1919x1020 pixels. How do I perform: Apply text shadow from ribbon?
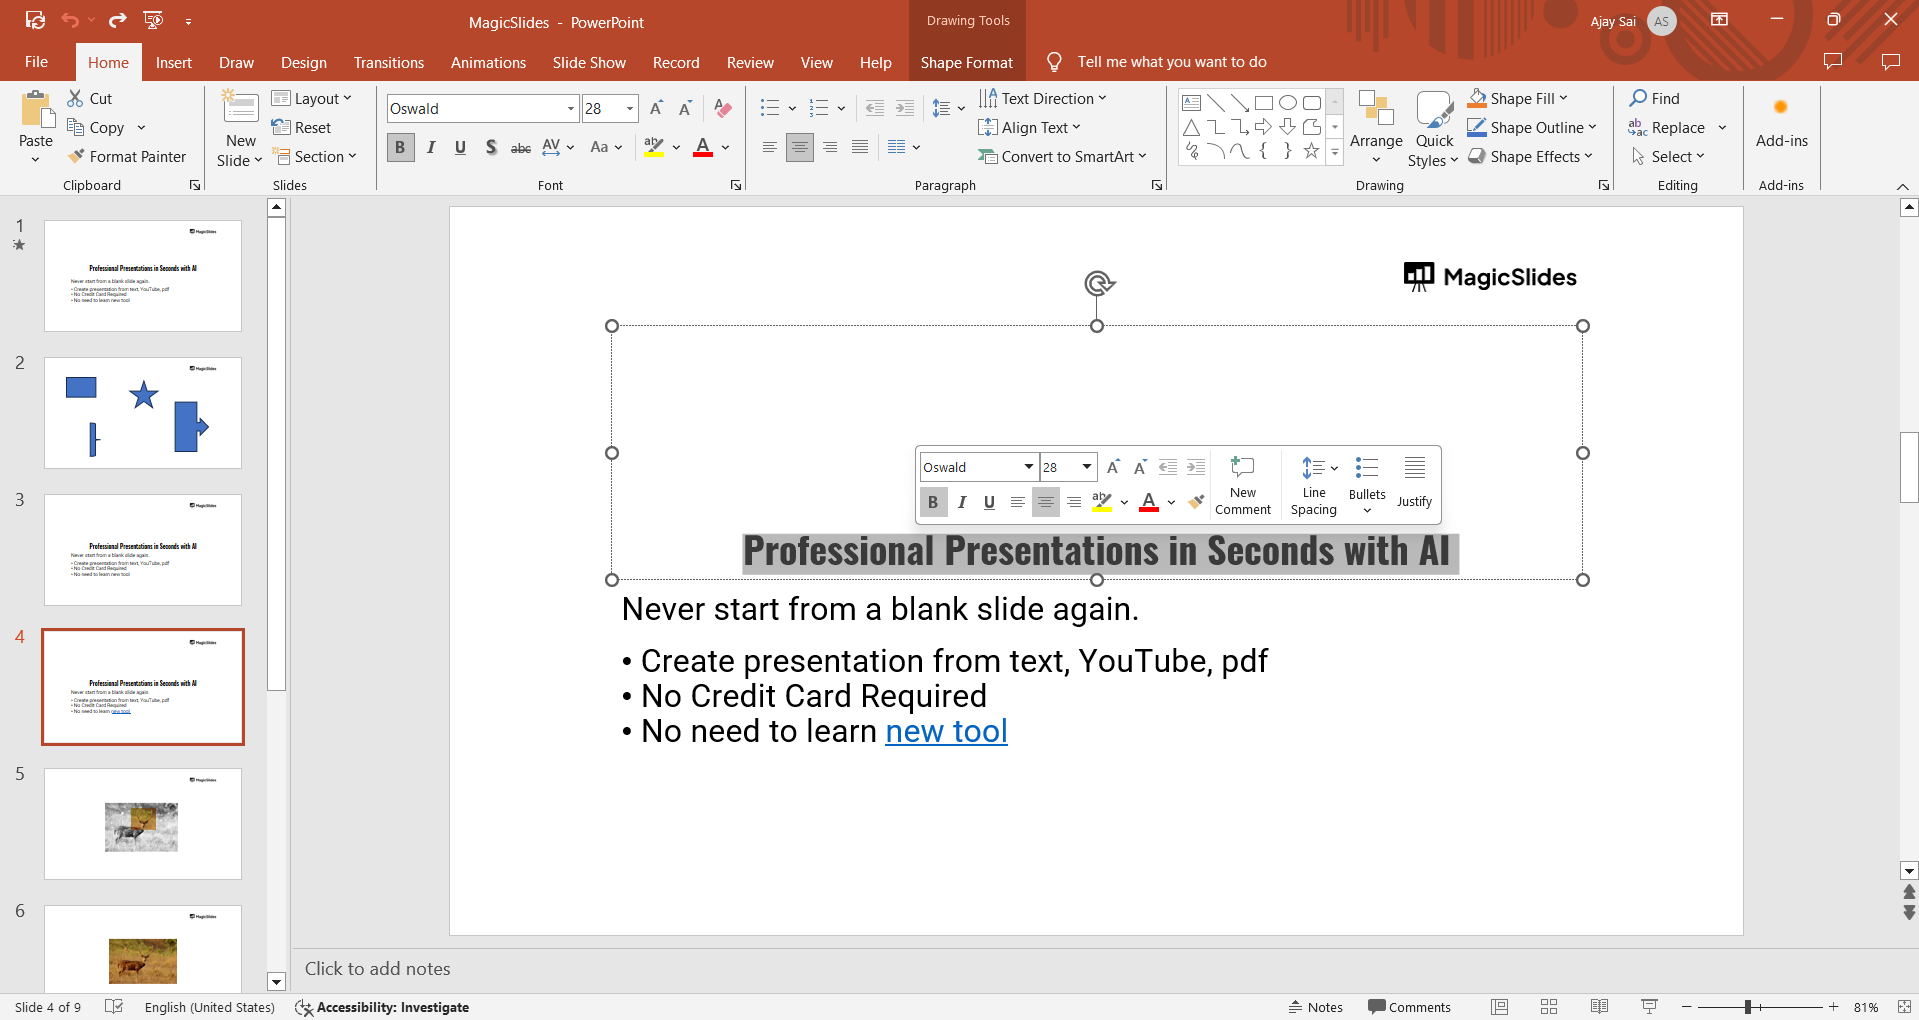[x=491, y=147]
